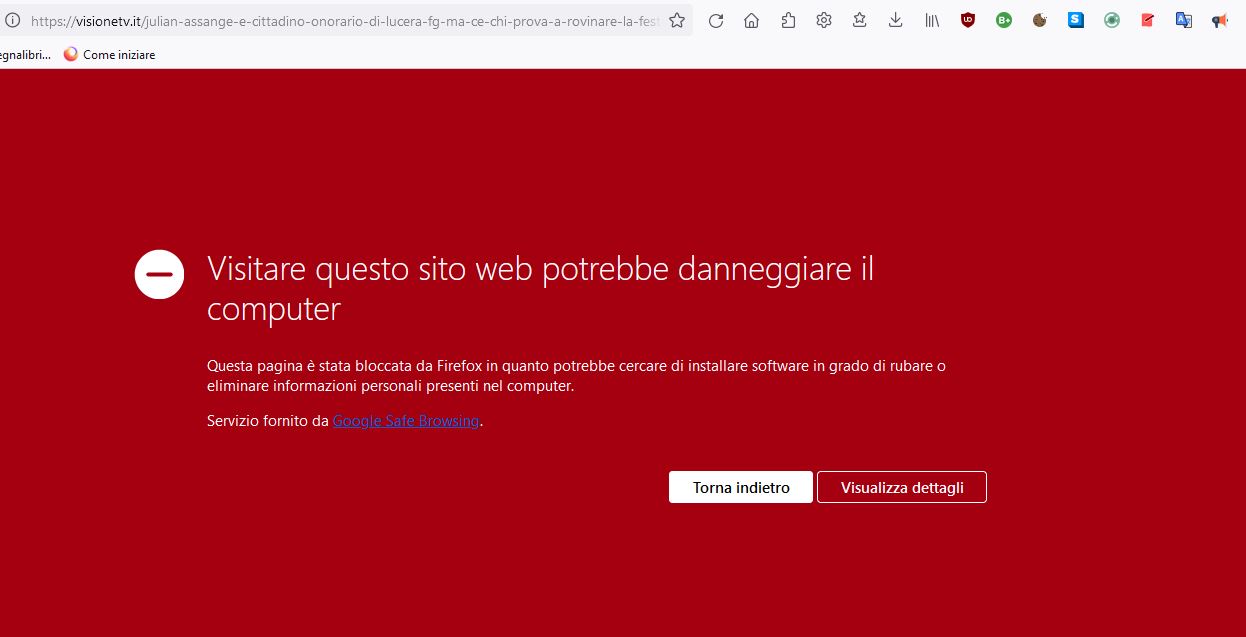The image size is (1246, 637).
Task: Click the site information icon in address bar
Action: point(12,20)
